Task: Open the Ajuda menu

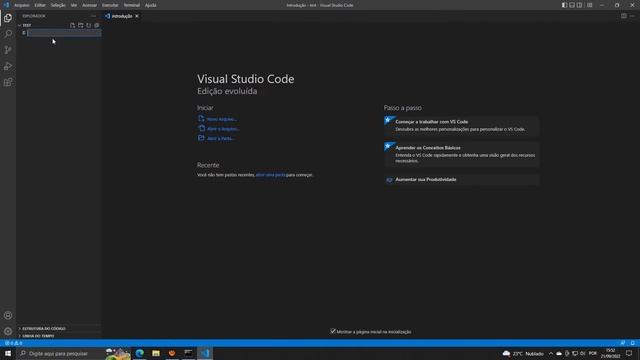Action: pyautogui.click(x=151, y=5)
